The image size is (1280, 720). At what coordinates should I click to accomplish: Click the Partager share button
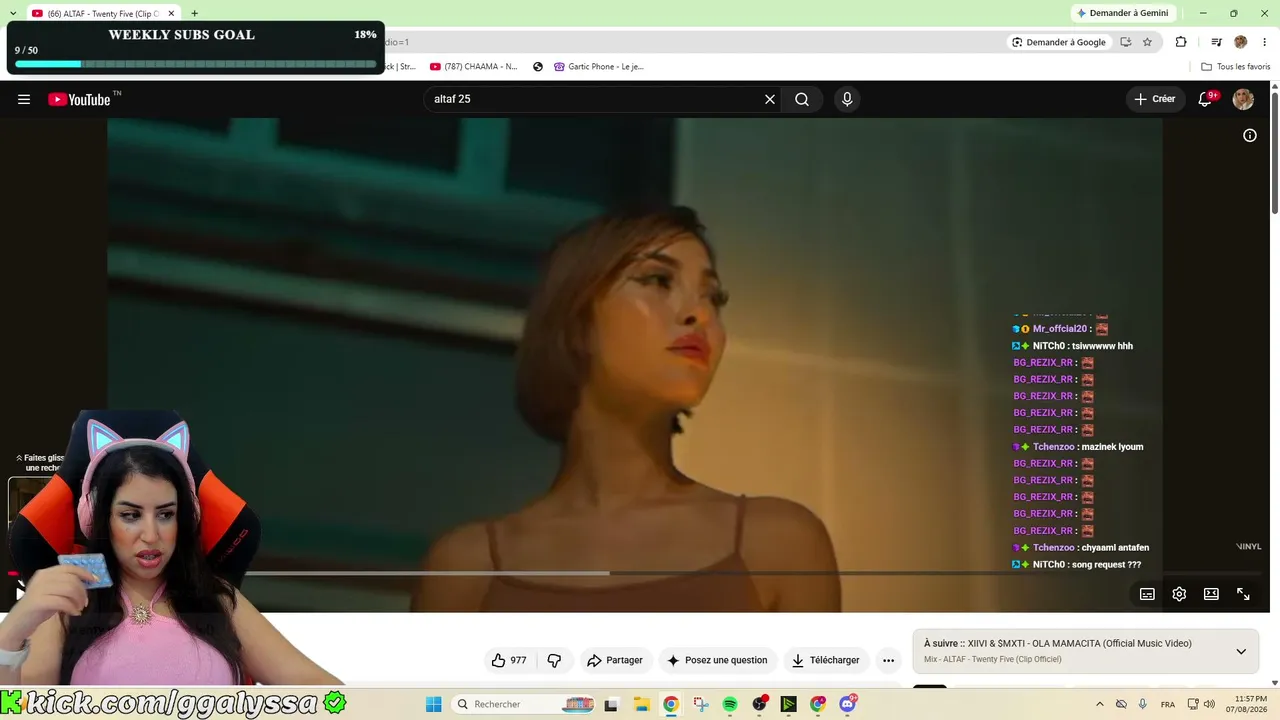(x=615, y=660)
